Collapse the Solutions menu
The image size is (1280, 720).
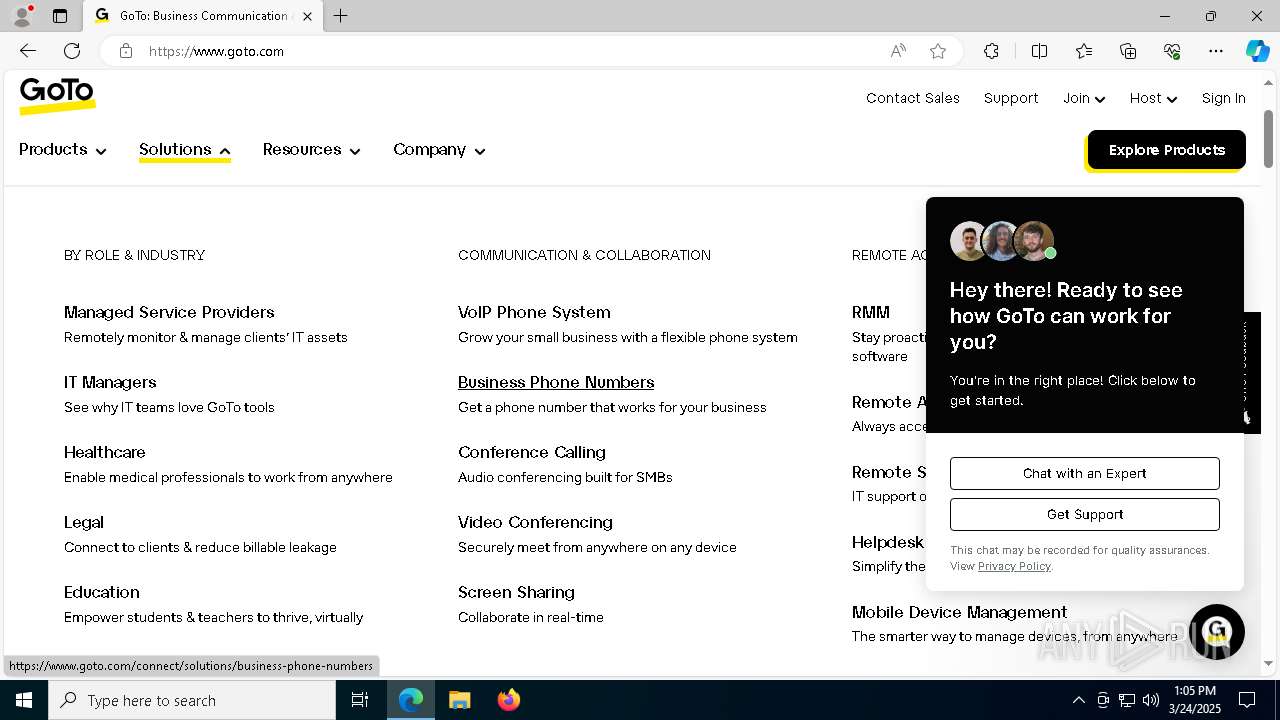[185, 150]
